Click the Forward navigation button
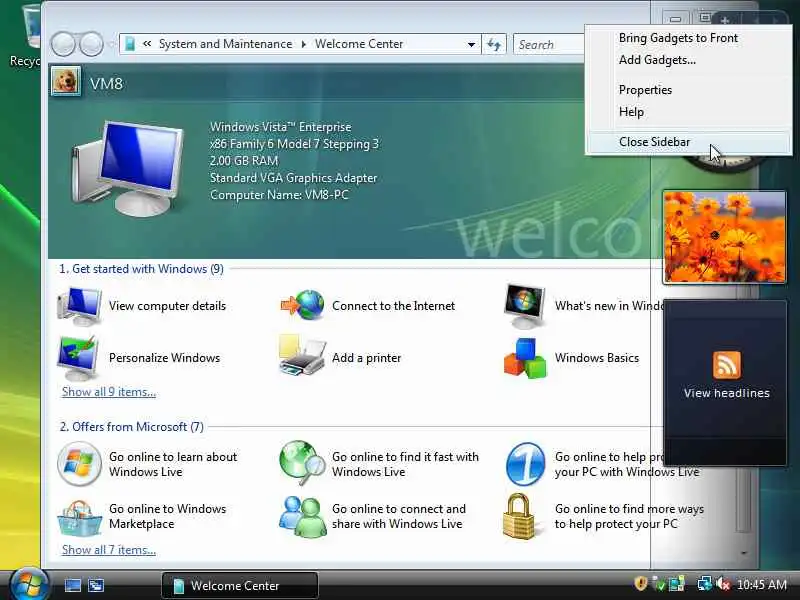This screenshot has height=600, width=800. pos(91,44)
